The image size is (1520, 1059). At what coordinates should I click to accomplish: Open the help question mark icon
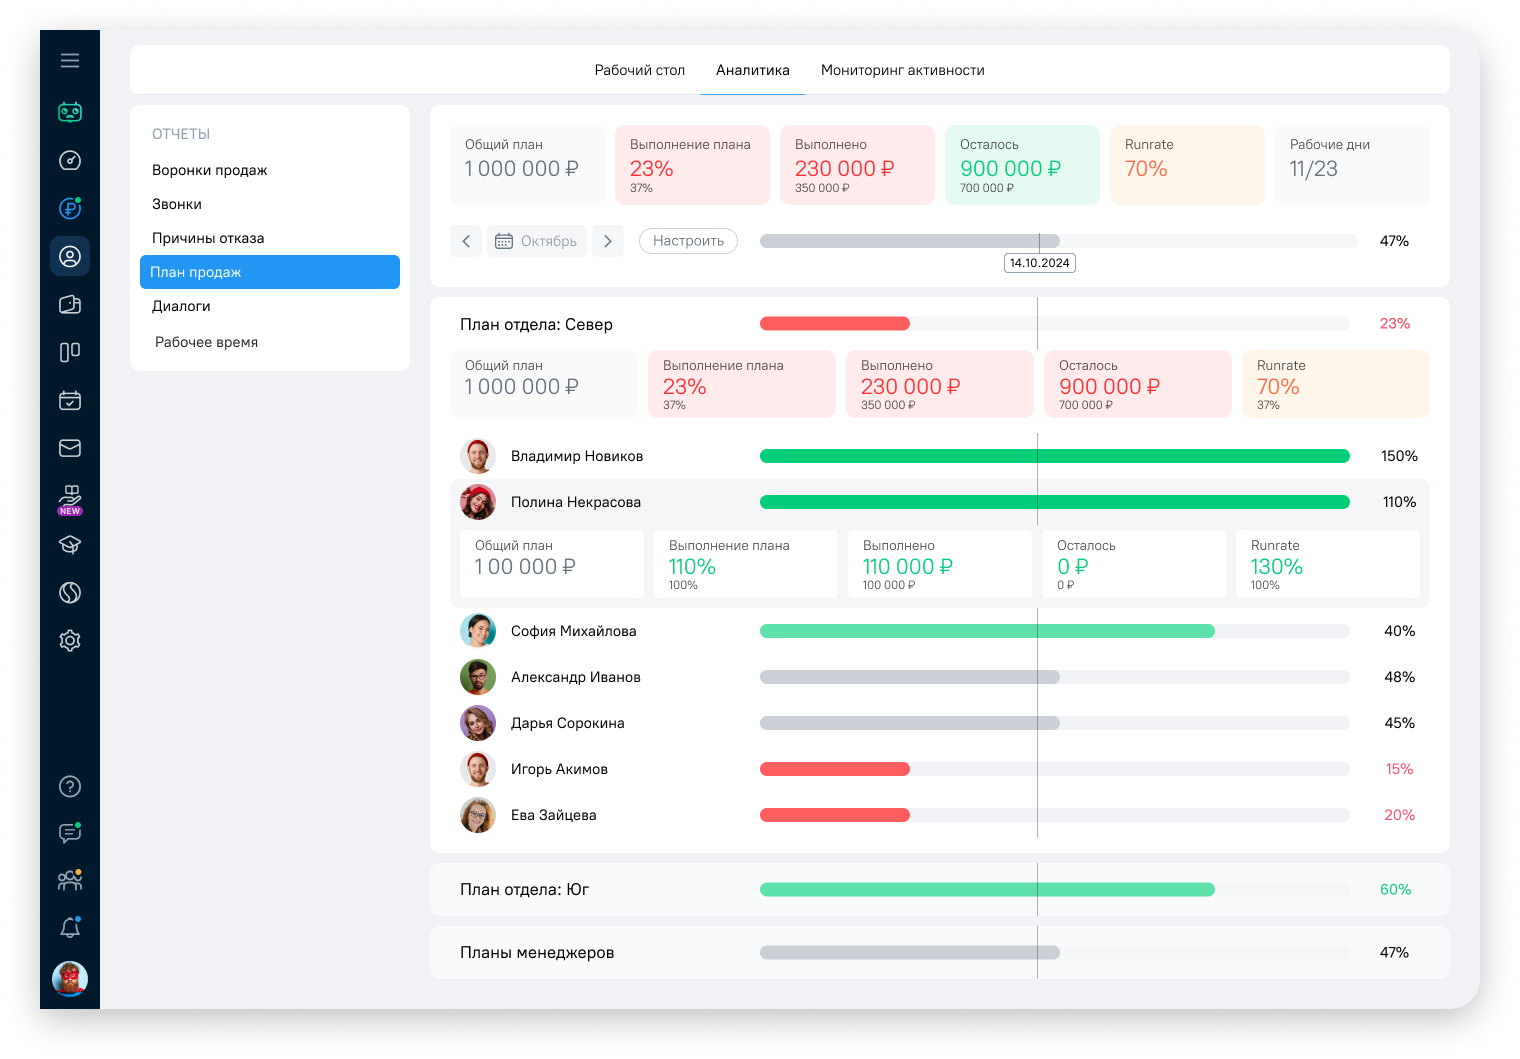(70, 787)
